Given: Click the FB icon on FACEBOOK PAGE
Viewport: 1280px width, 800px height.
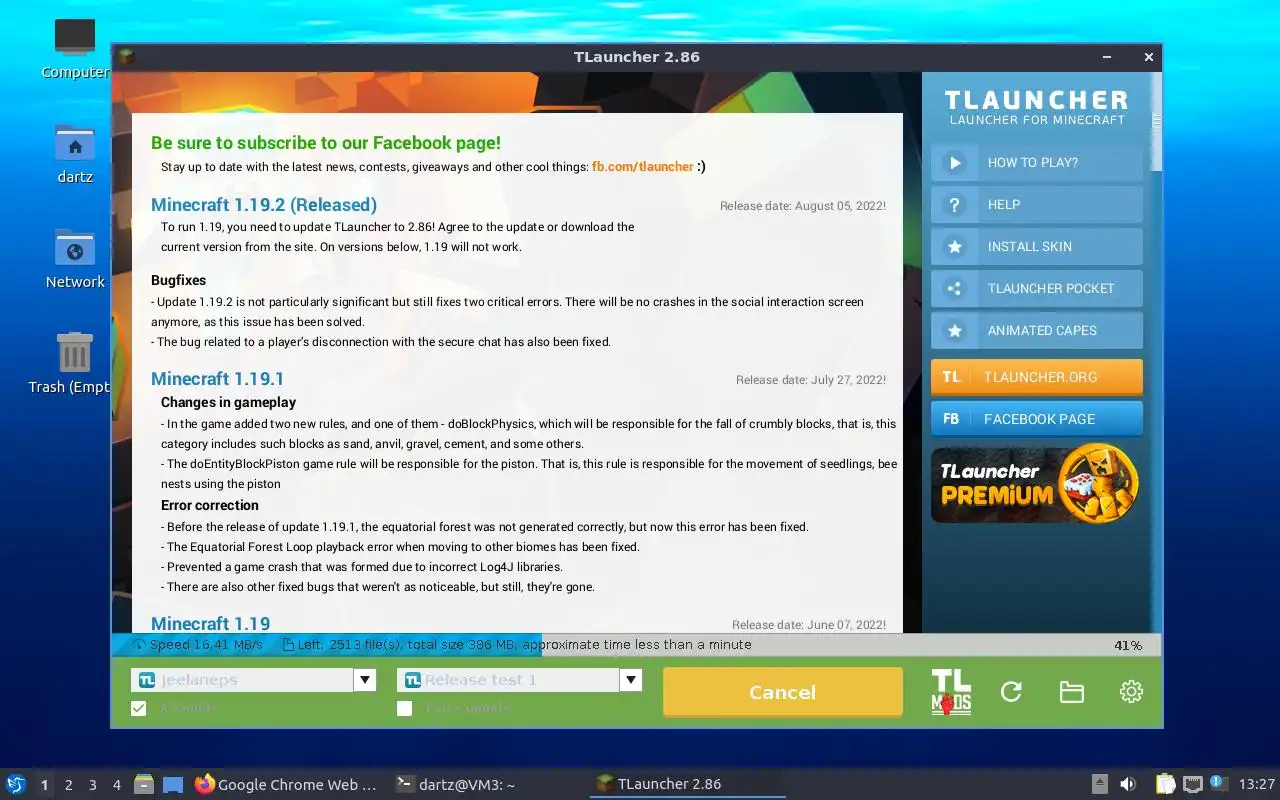Looking at the screenshot, I should click(x=951, y=419).
